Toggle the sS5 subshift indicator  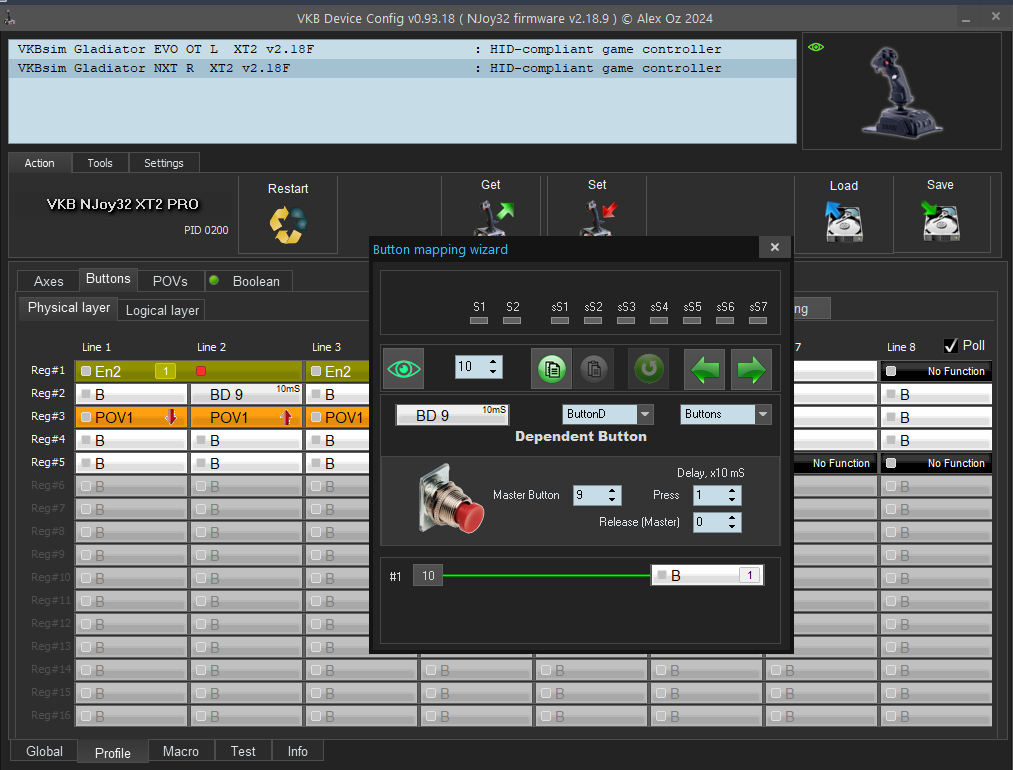[692, 320]
